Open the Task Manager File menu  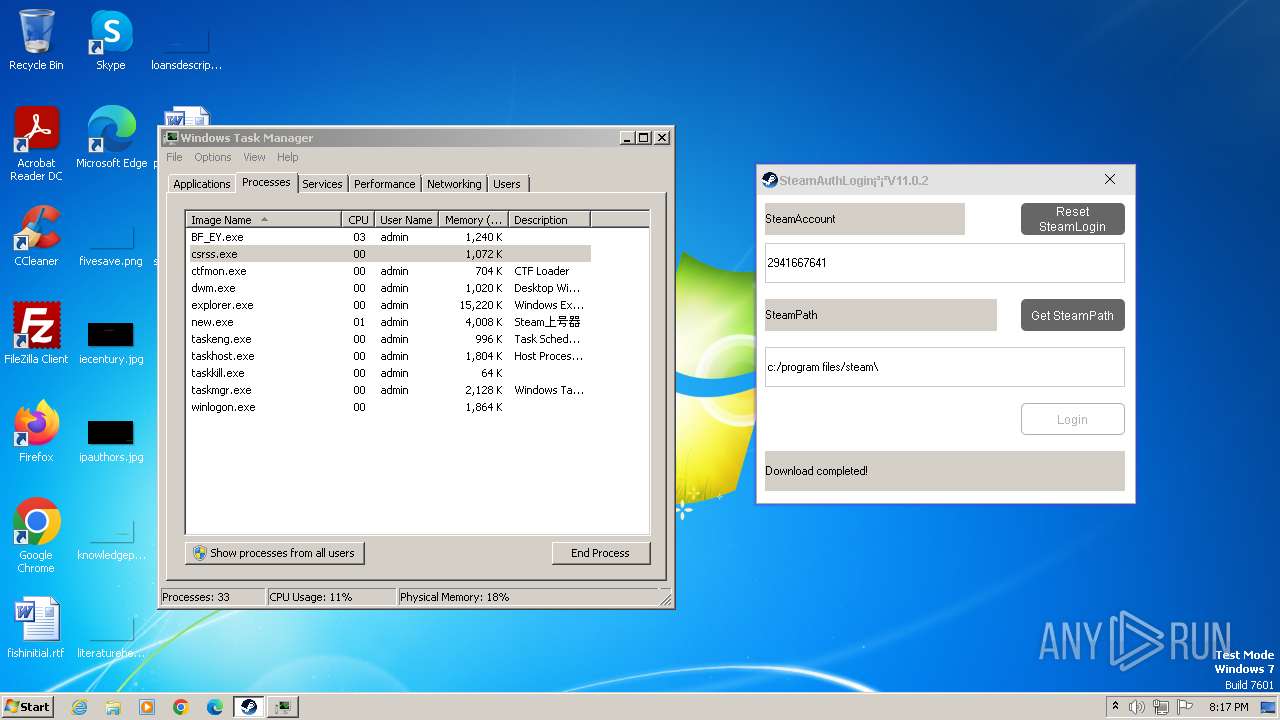tap(174, 157)
